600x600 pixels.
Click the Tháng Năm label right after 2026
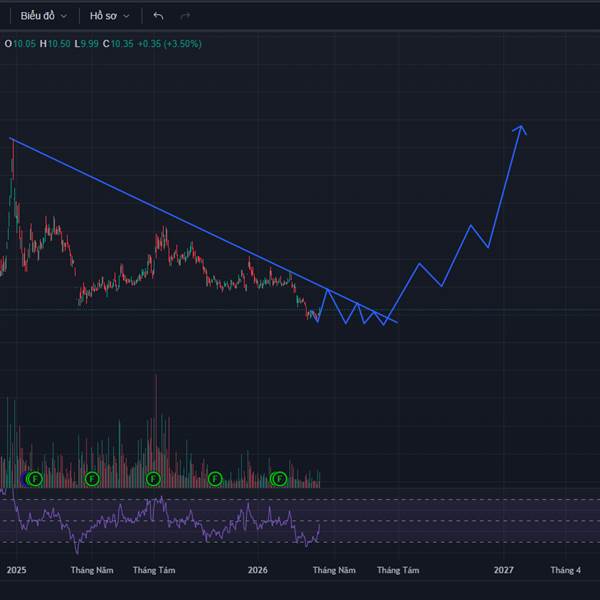pos(334,570)
